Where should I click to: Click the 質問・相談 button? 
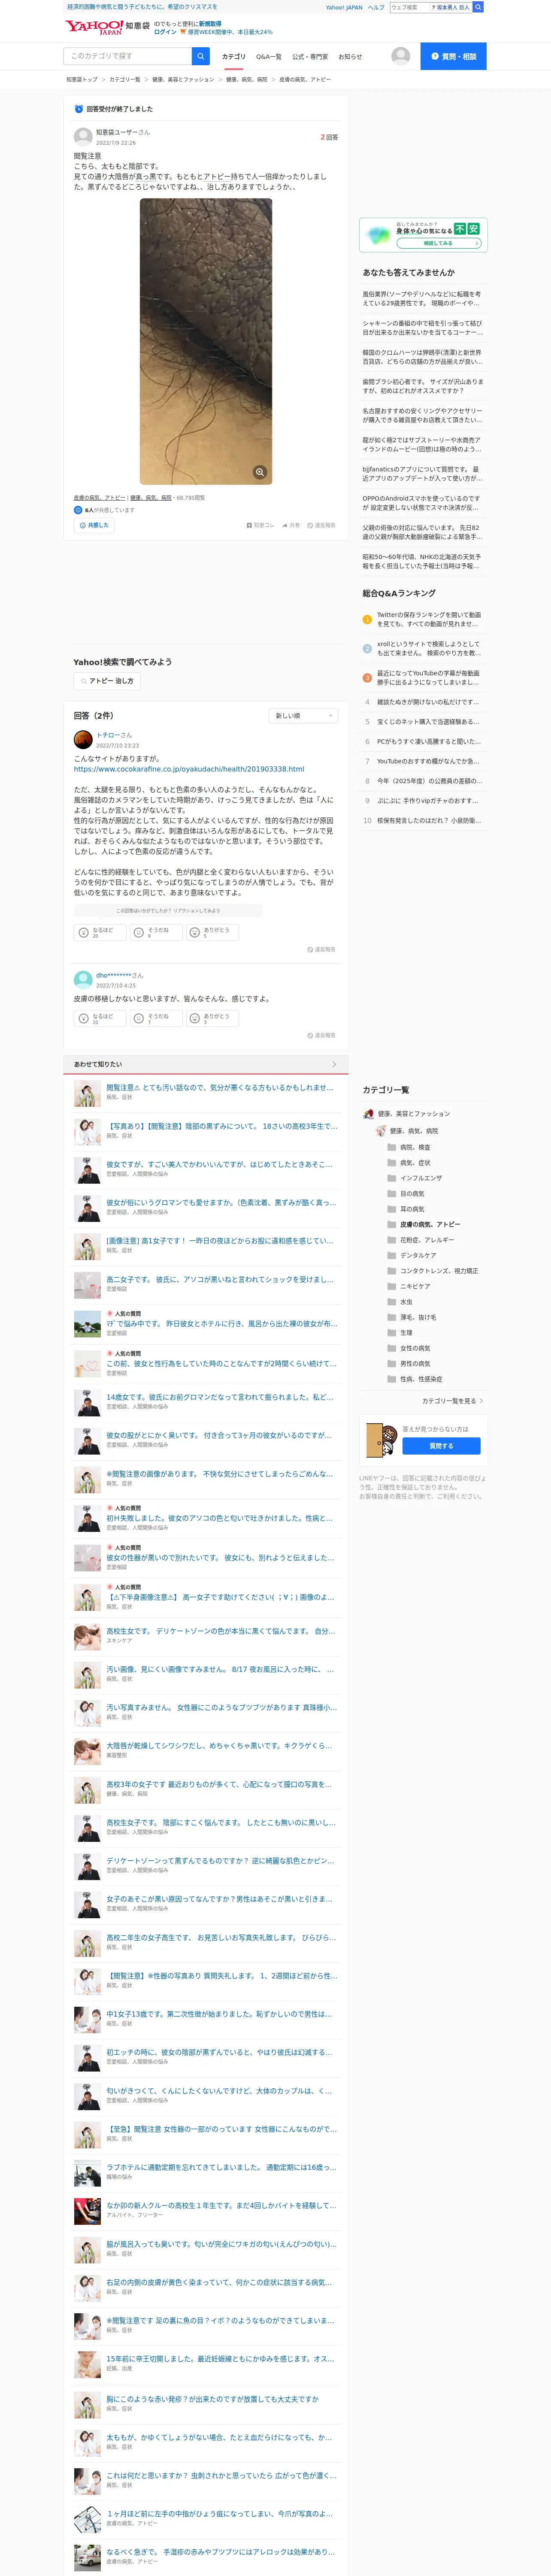(453, 56)
